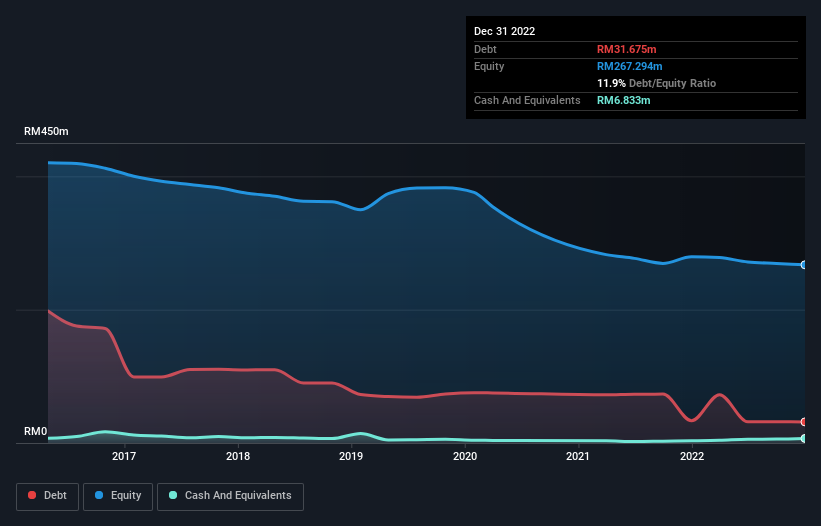Screen dimensions: 821x526
Task: Click the RM267.294m equity value
Action: (629, 66)
